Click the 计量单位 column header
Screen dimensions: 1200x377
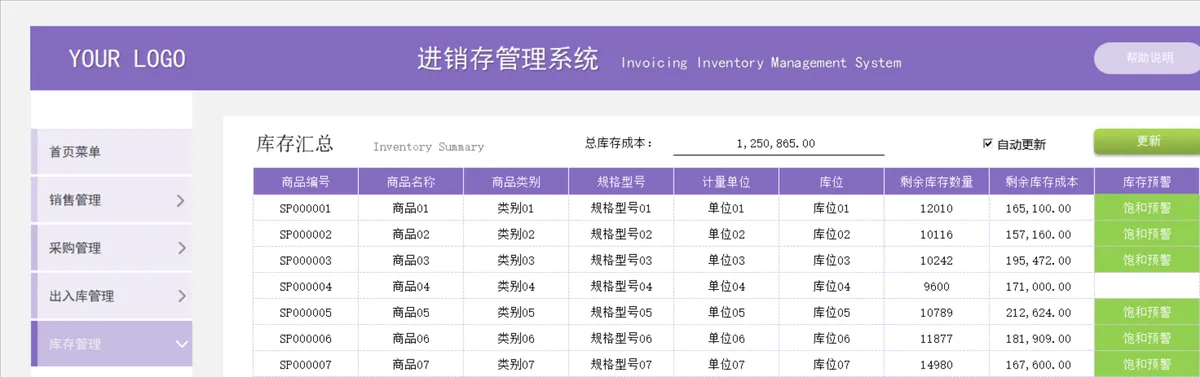pyautogui.click(x=726, y=182)
